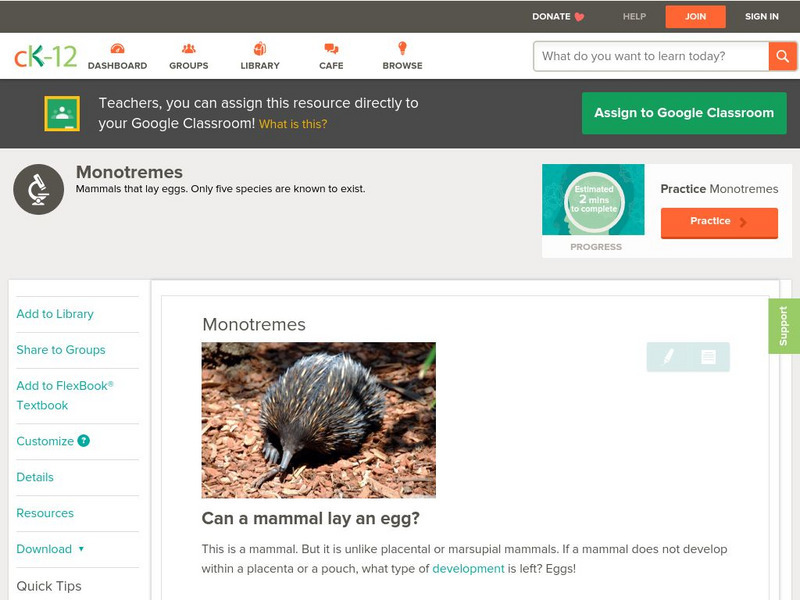
Task: Click the Donate link with heart
Action: 558,17
